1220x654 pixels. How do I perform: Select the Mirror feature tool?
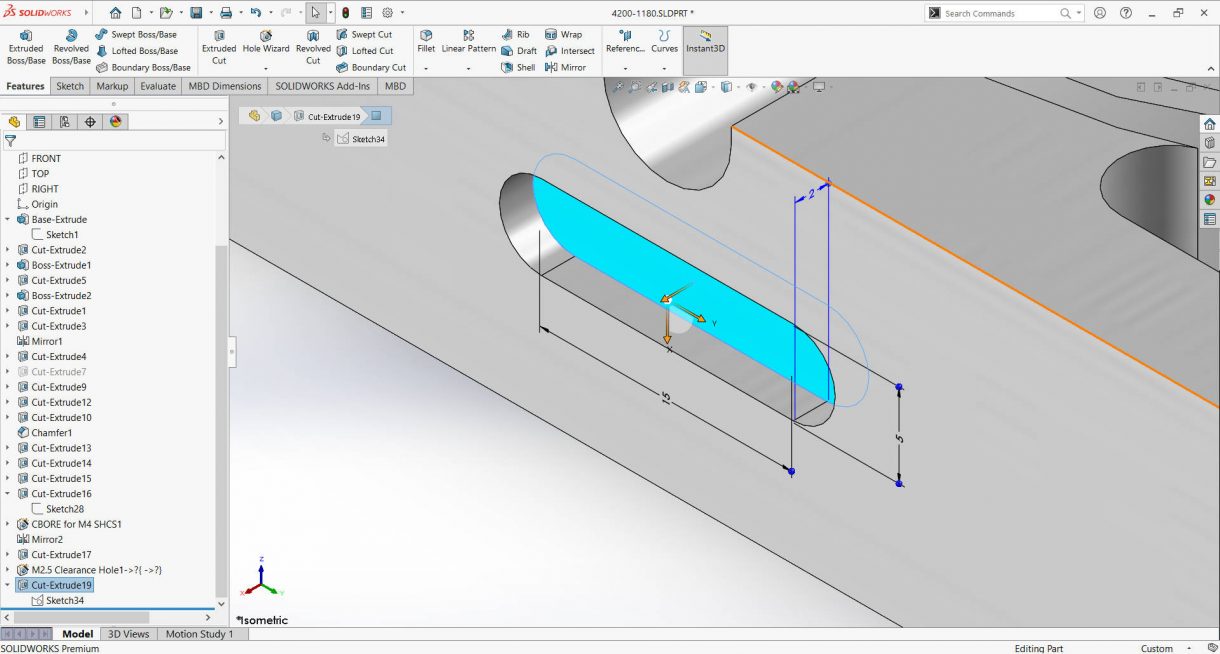(x=566, y=68)
